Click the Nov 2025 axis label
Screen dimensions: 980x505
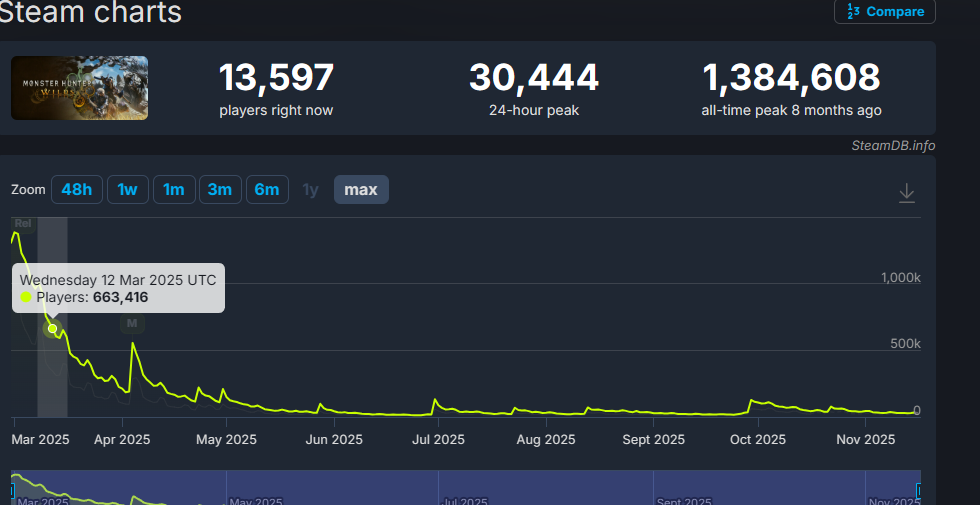pos(865,439)
